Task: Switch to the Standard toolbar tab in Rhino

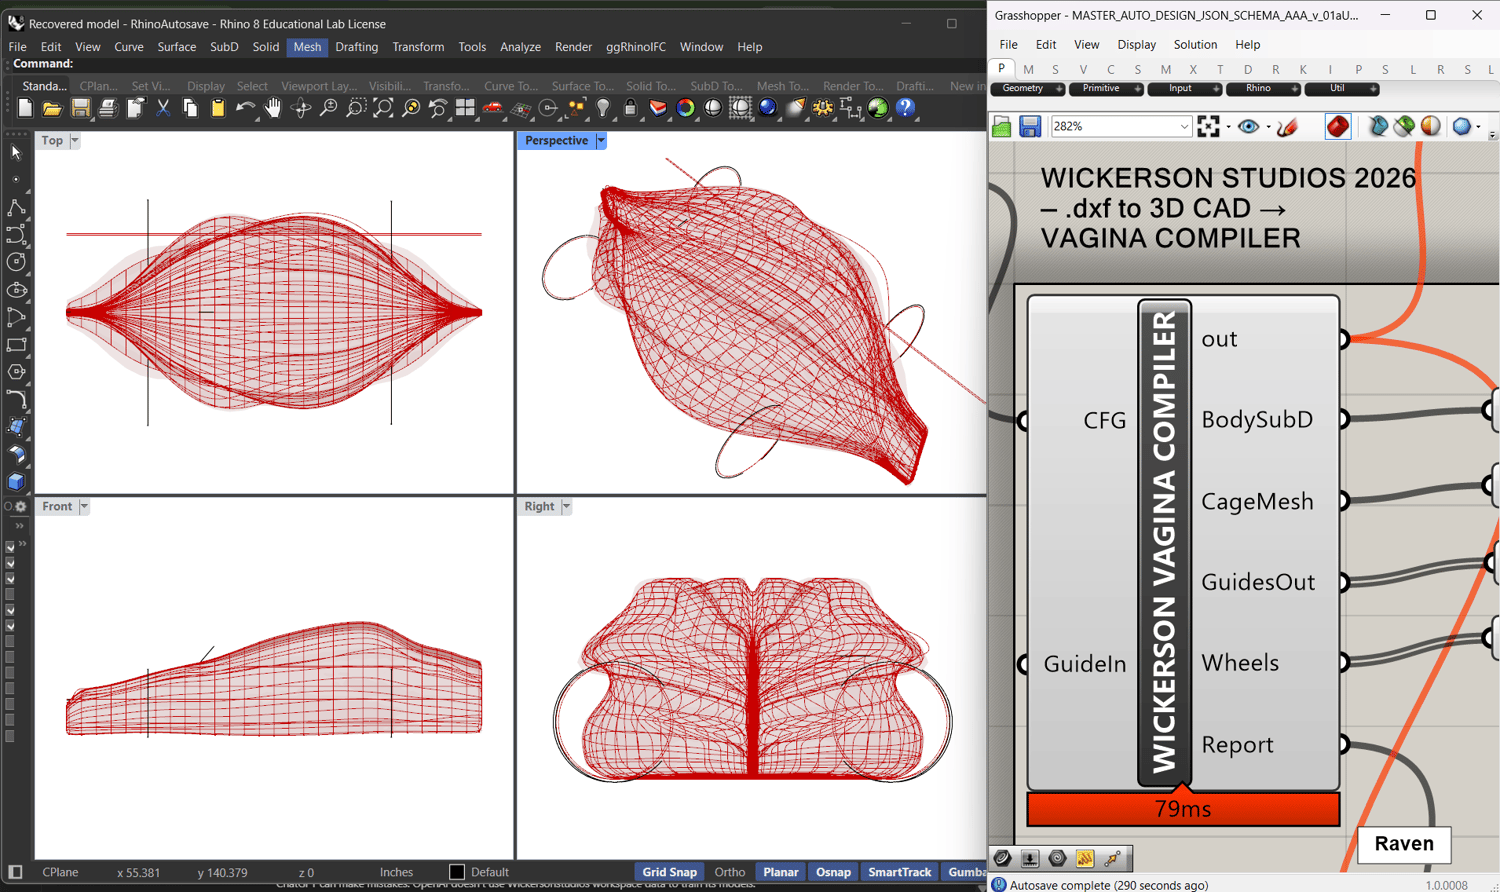Action: (x=44, y=86)
